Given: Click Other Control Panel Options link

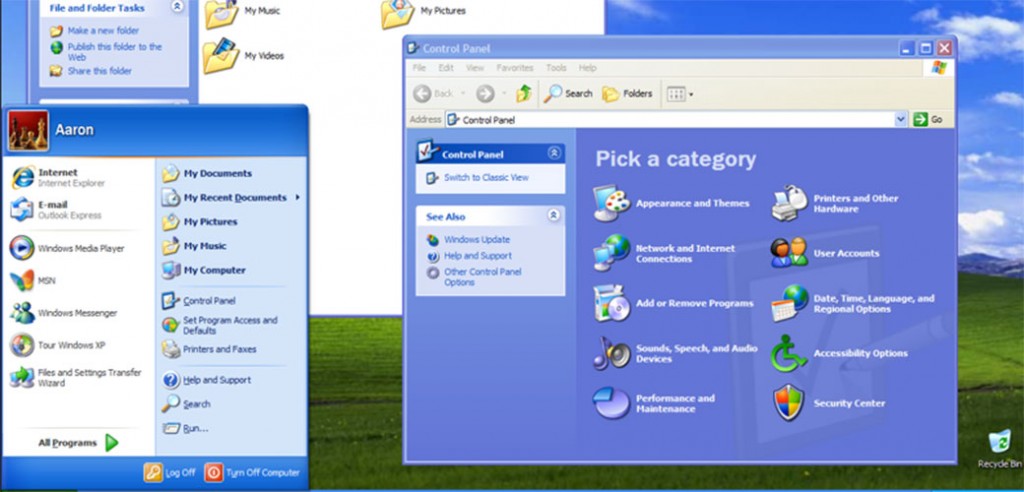Looking at the screenshot, I should click(482, 277).
